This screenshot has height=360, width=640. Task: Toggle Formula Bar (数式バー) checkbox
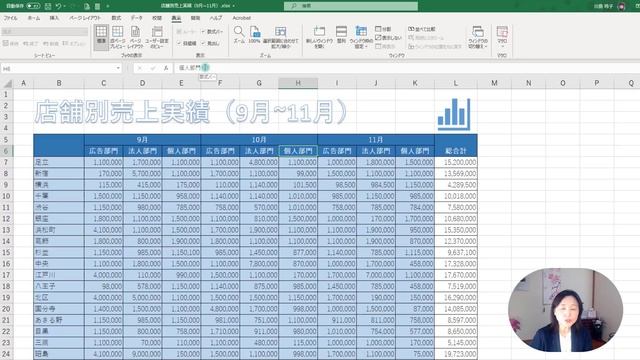[x=212, y=31]
